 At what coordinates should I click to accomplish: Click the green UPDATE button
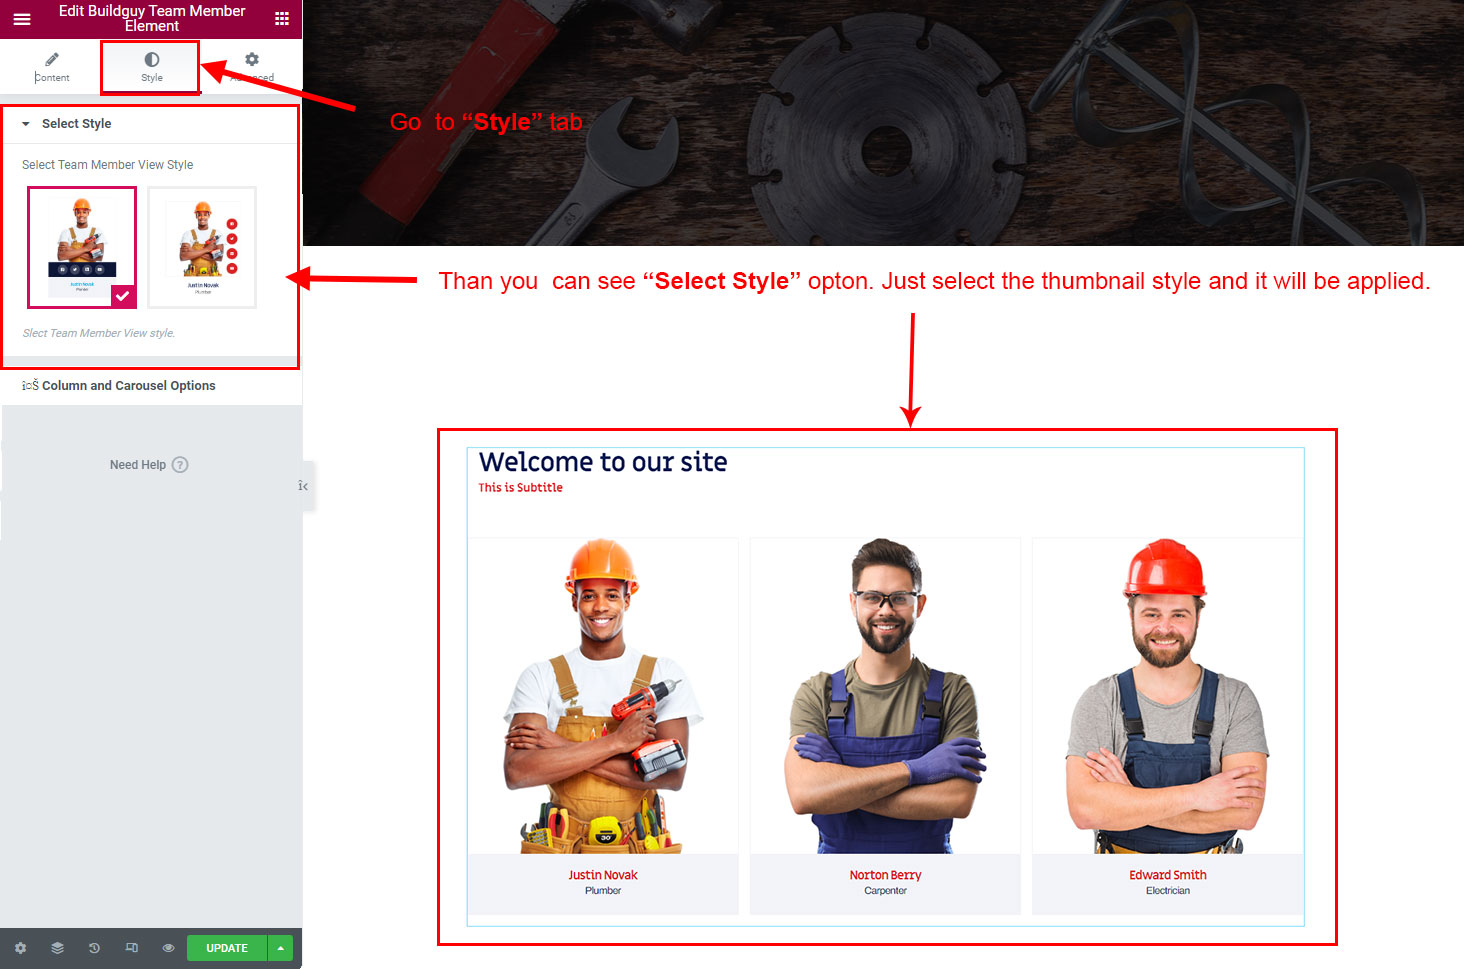click(227, 948)
